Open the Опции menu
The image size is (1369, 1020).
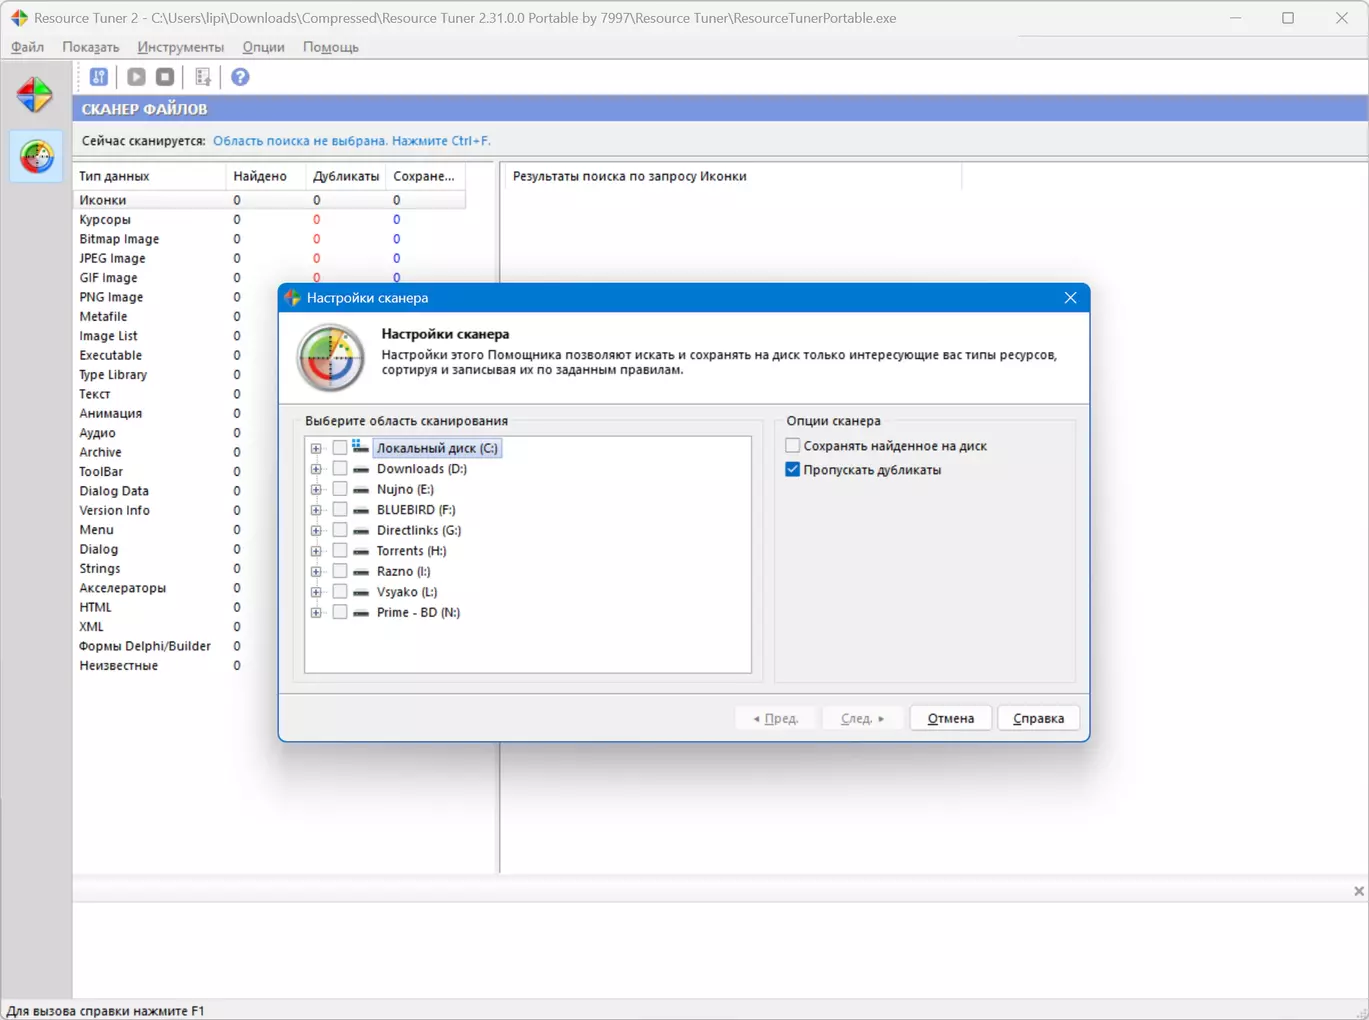pyautogui.click(x=263, y=47)
